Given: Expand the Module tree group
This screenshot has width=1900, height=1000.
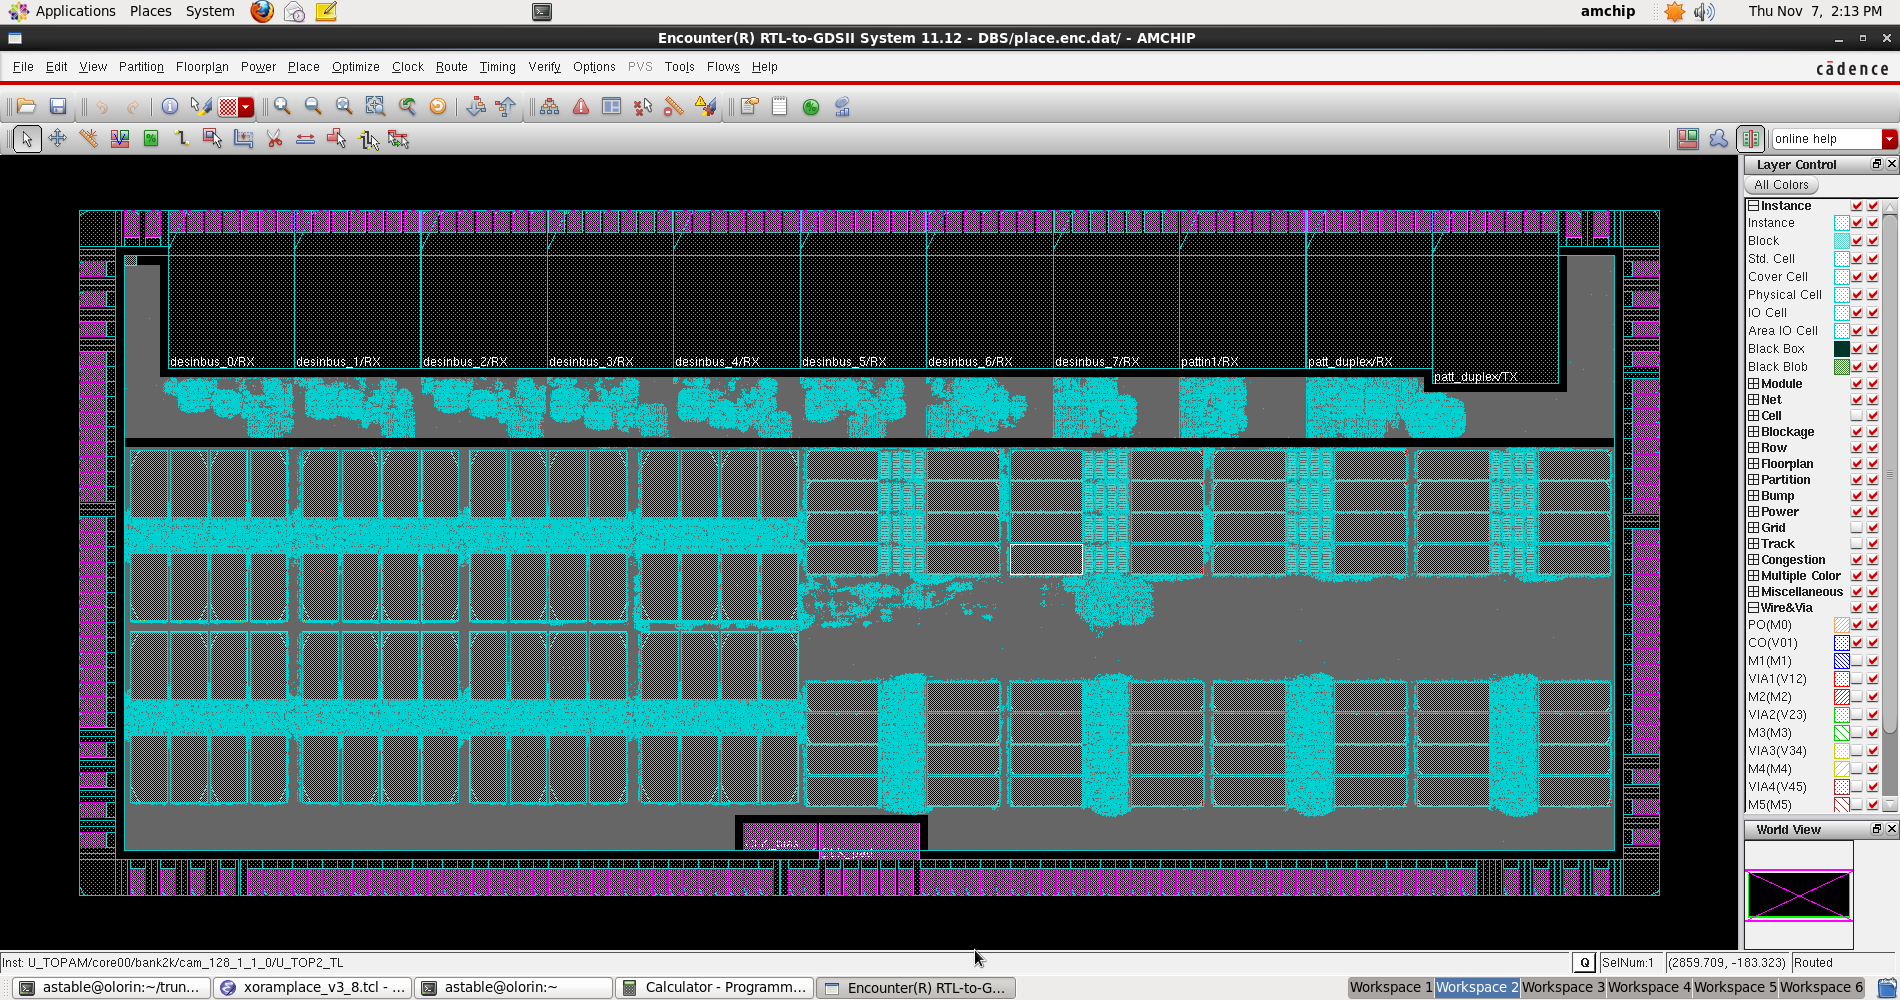Looking at the screenshot, I should click(1753, 384).
